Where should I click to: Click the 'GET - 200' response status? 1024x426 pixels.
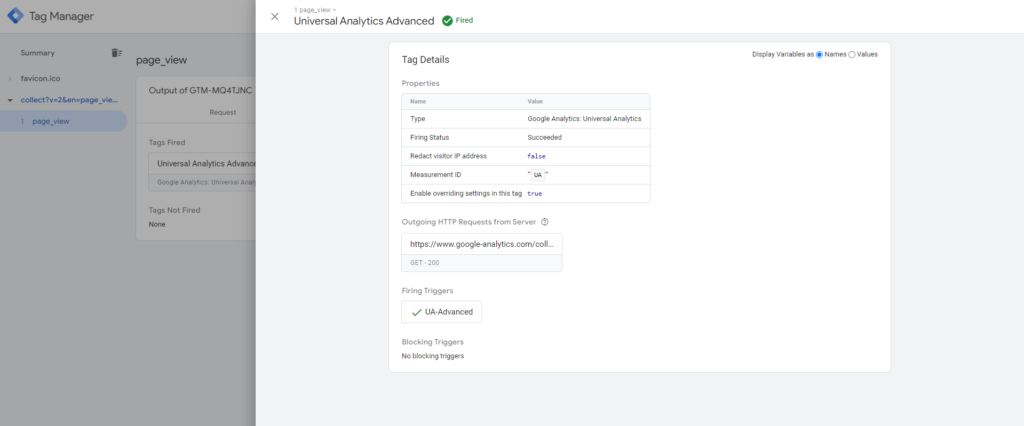(424, 263)
